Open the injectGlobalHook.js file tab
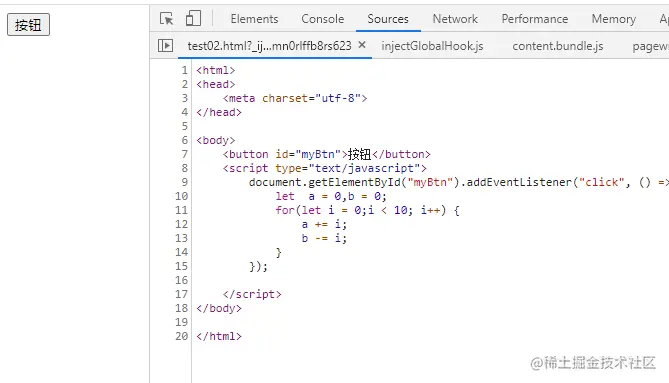The image size is (669, 383). point(432,46)
